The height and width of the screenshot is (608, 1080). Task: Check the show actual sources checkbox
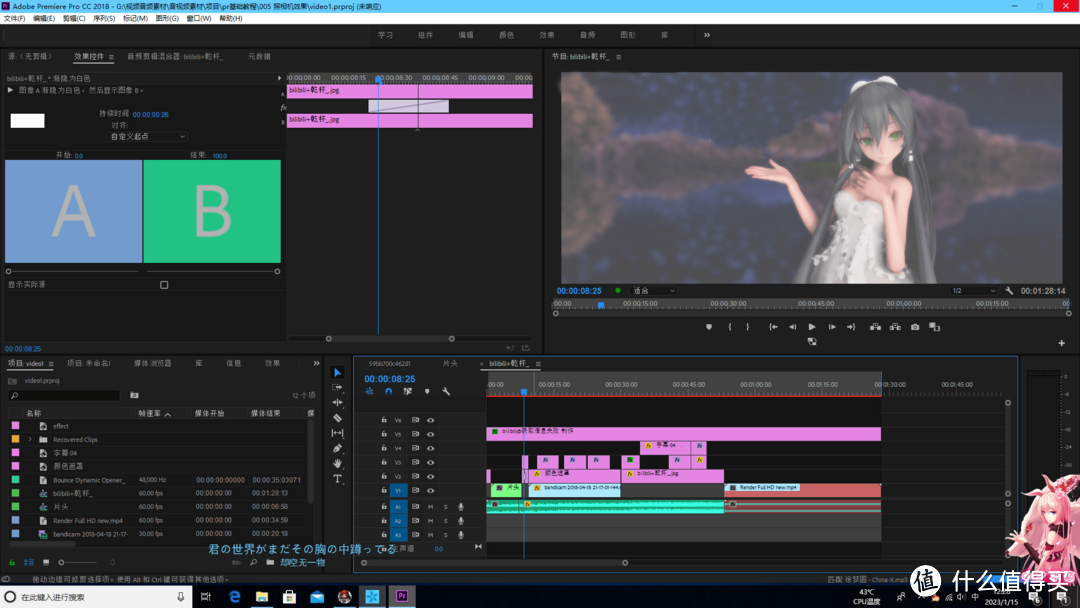pos(164,284)
